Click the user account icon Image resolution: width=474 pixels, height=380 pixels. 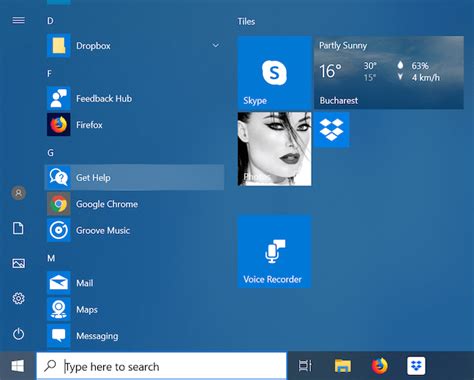(19, 193)
